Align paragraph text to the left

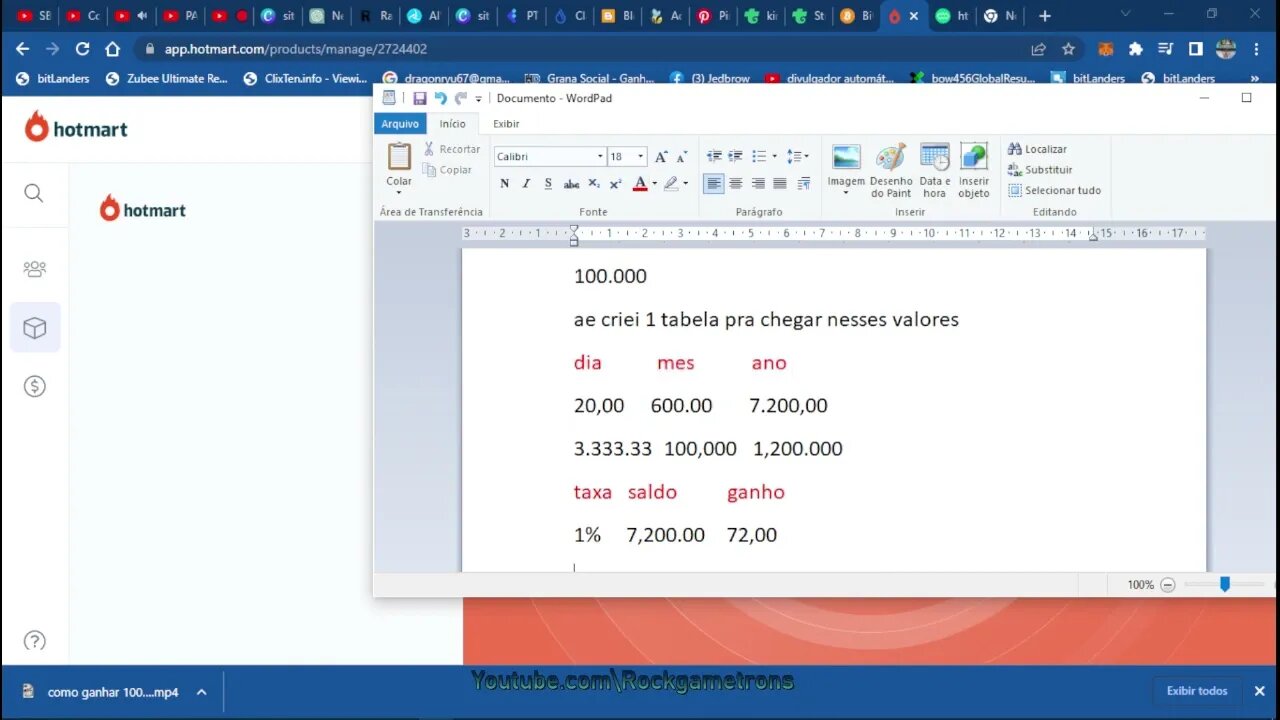click(x=714, y=184)
